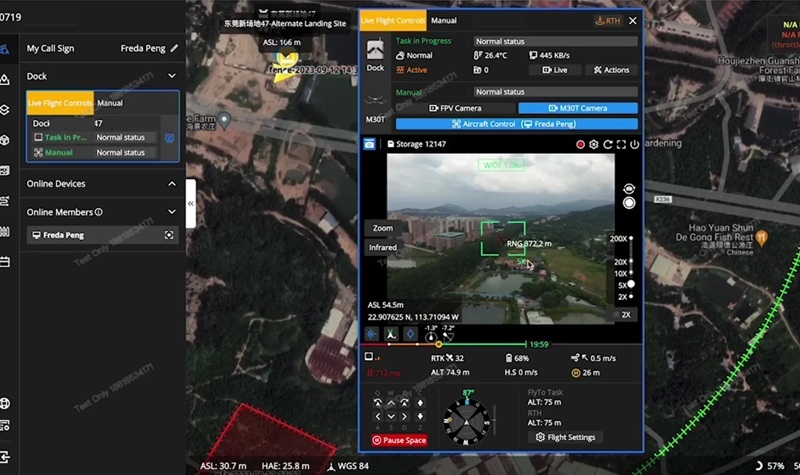This screenshot has height=475, width=800.
Task: Switch to Manual tab in flight panel
Action: 444,20
